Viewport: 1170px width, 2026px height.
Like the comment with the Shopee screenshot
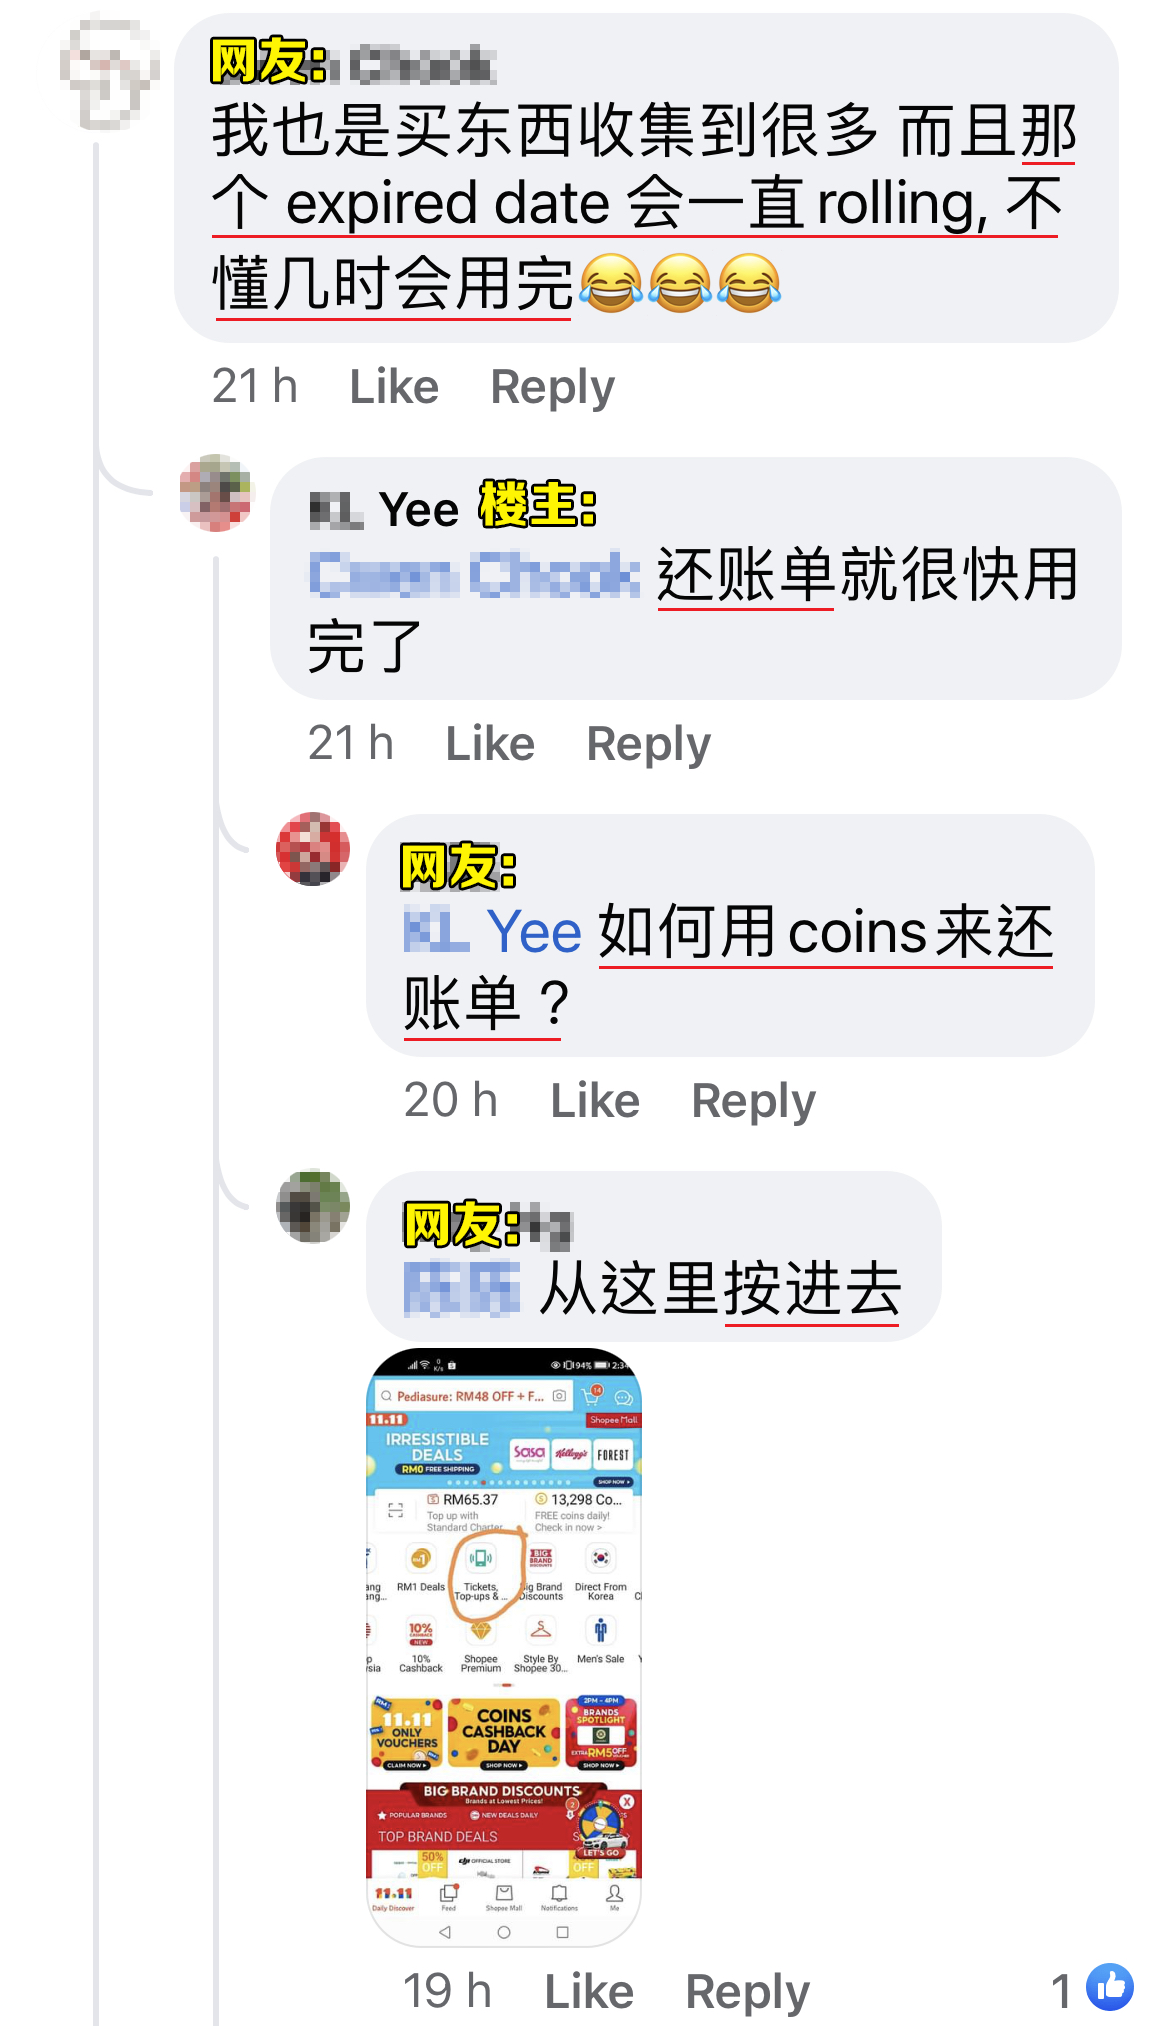pos(589,1991)
